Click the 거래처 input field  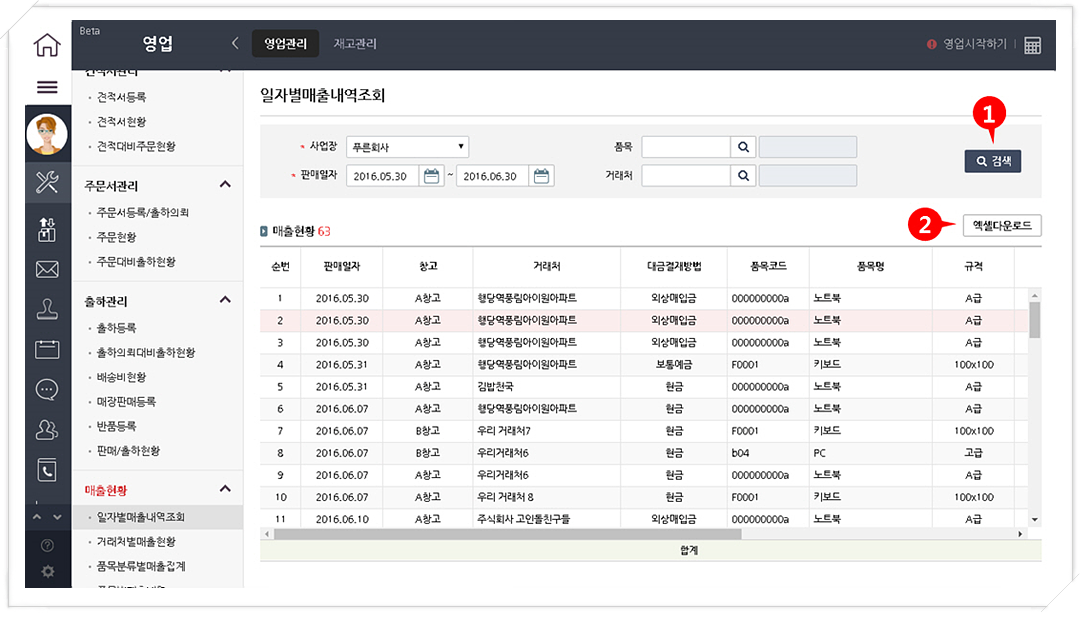coord(686,176)
